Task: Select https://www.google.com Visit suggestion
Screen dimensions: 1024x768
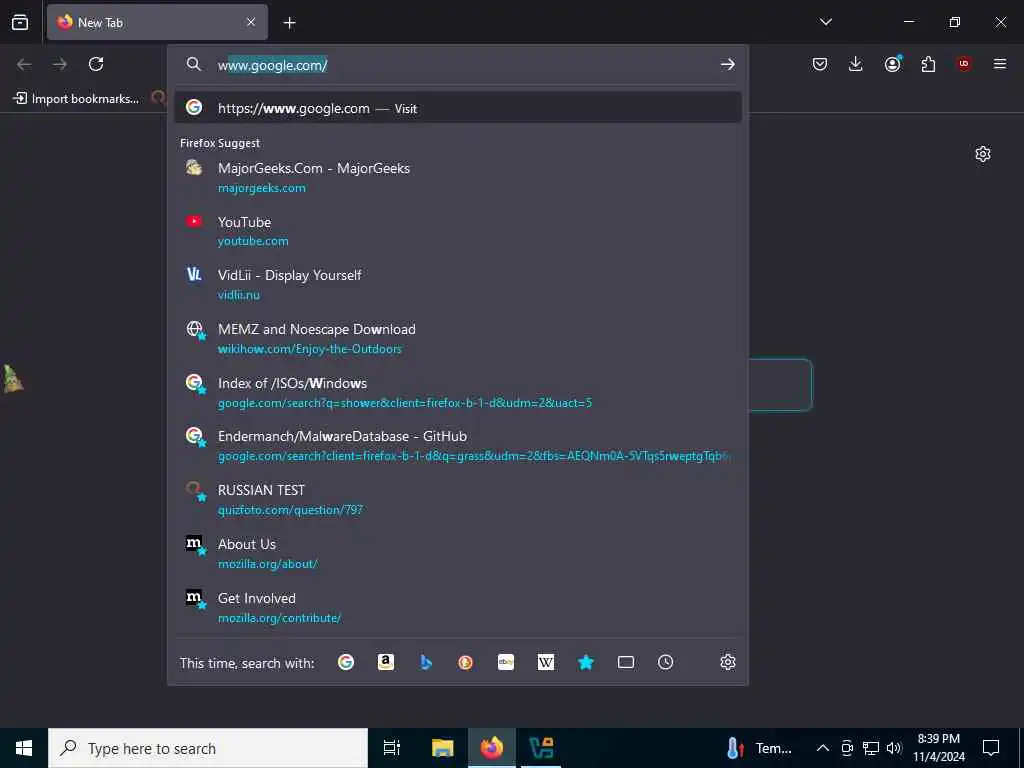Action: point(458,108)
